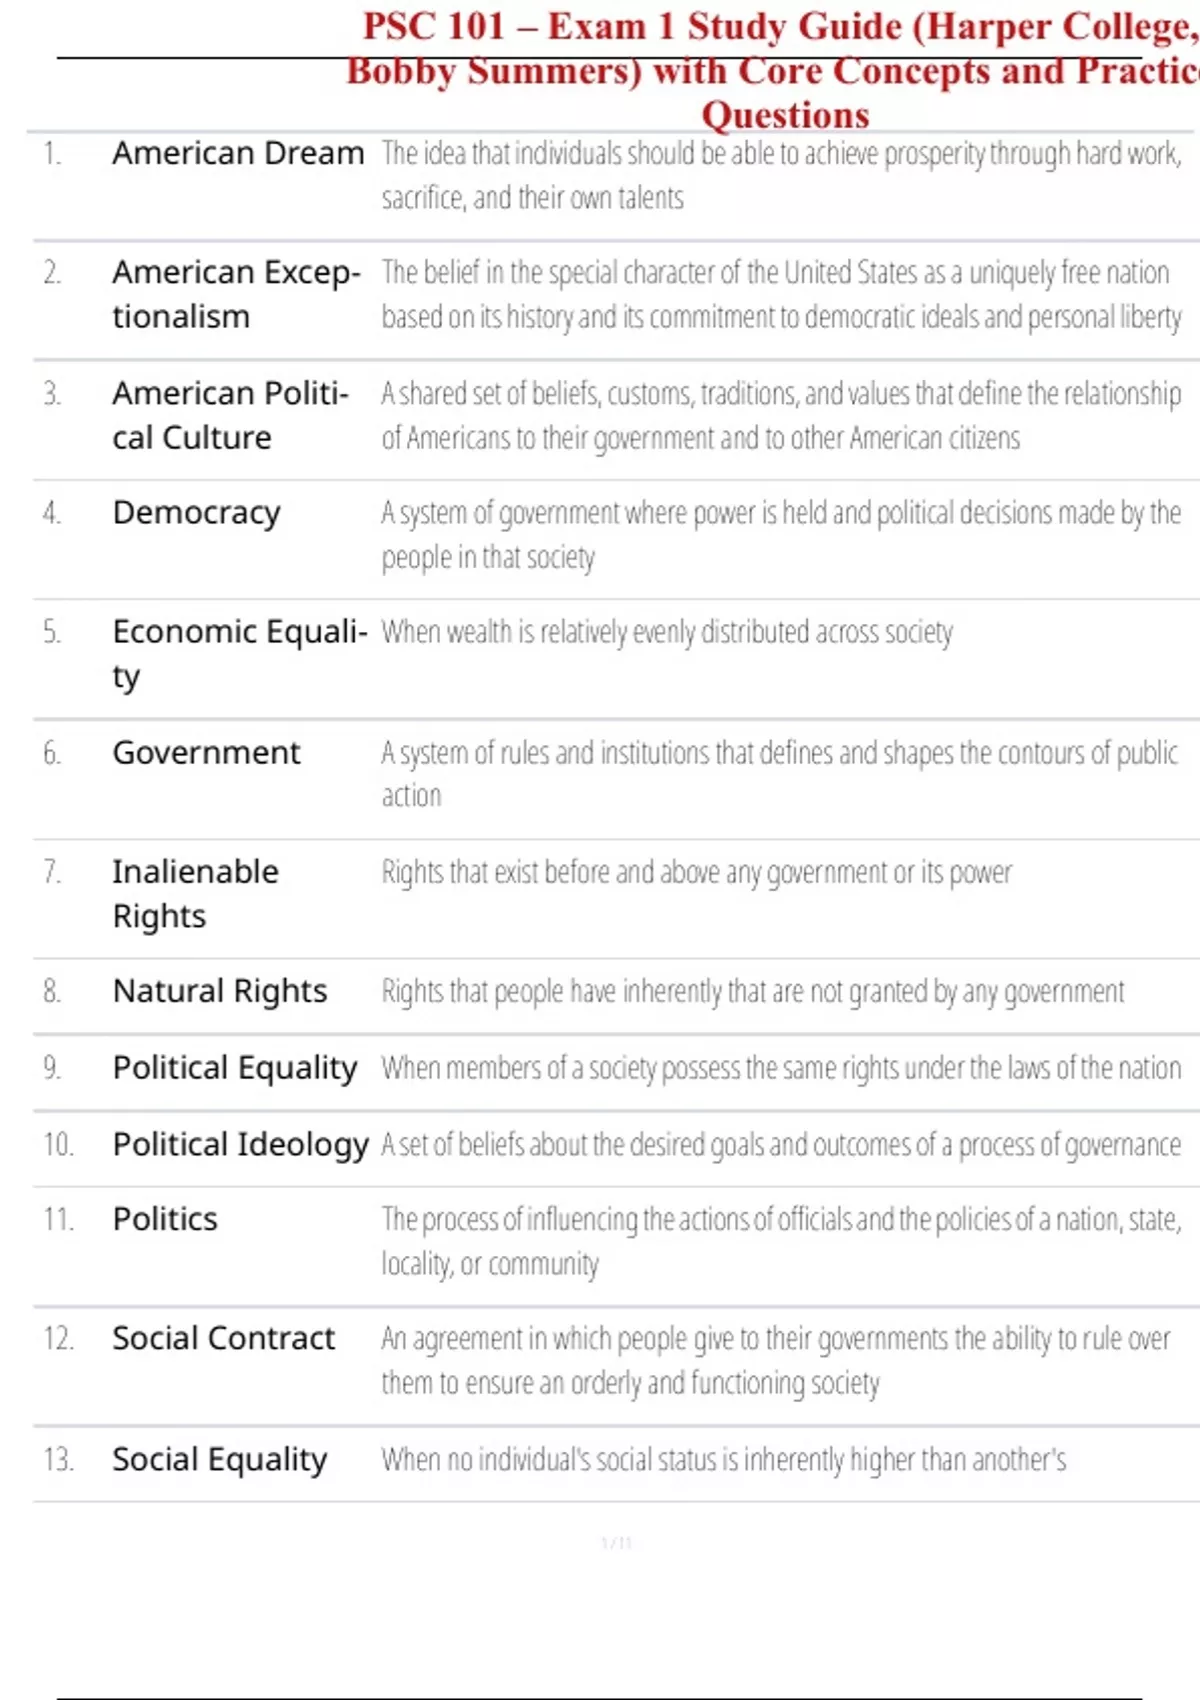Click the term "American Dream"
The image size is (1200, 1700).
click(x=238, y=154)
